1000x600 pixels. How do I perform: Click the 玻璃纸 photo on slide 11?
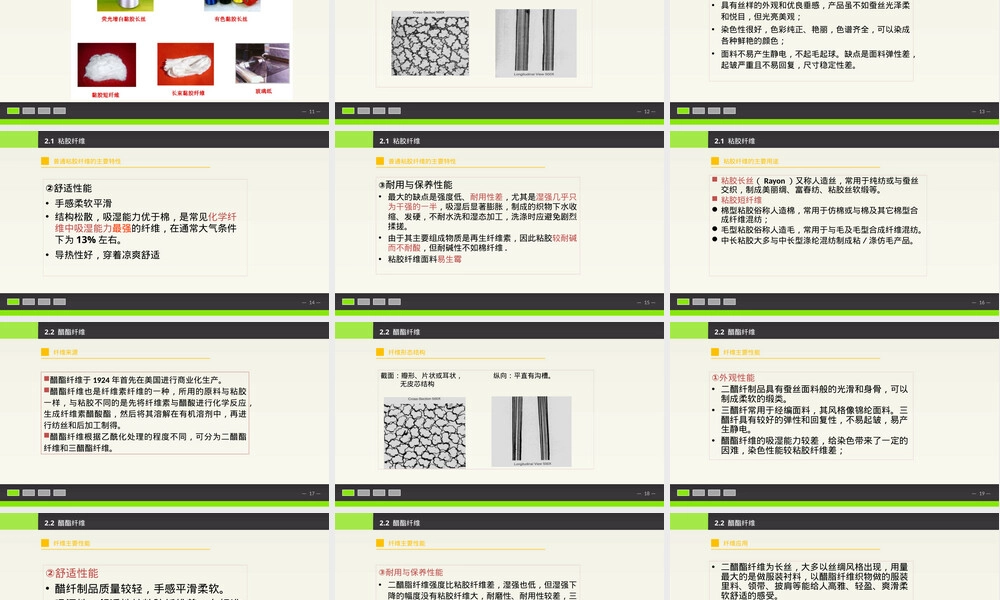click(263, 63)
